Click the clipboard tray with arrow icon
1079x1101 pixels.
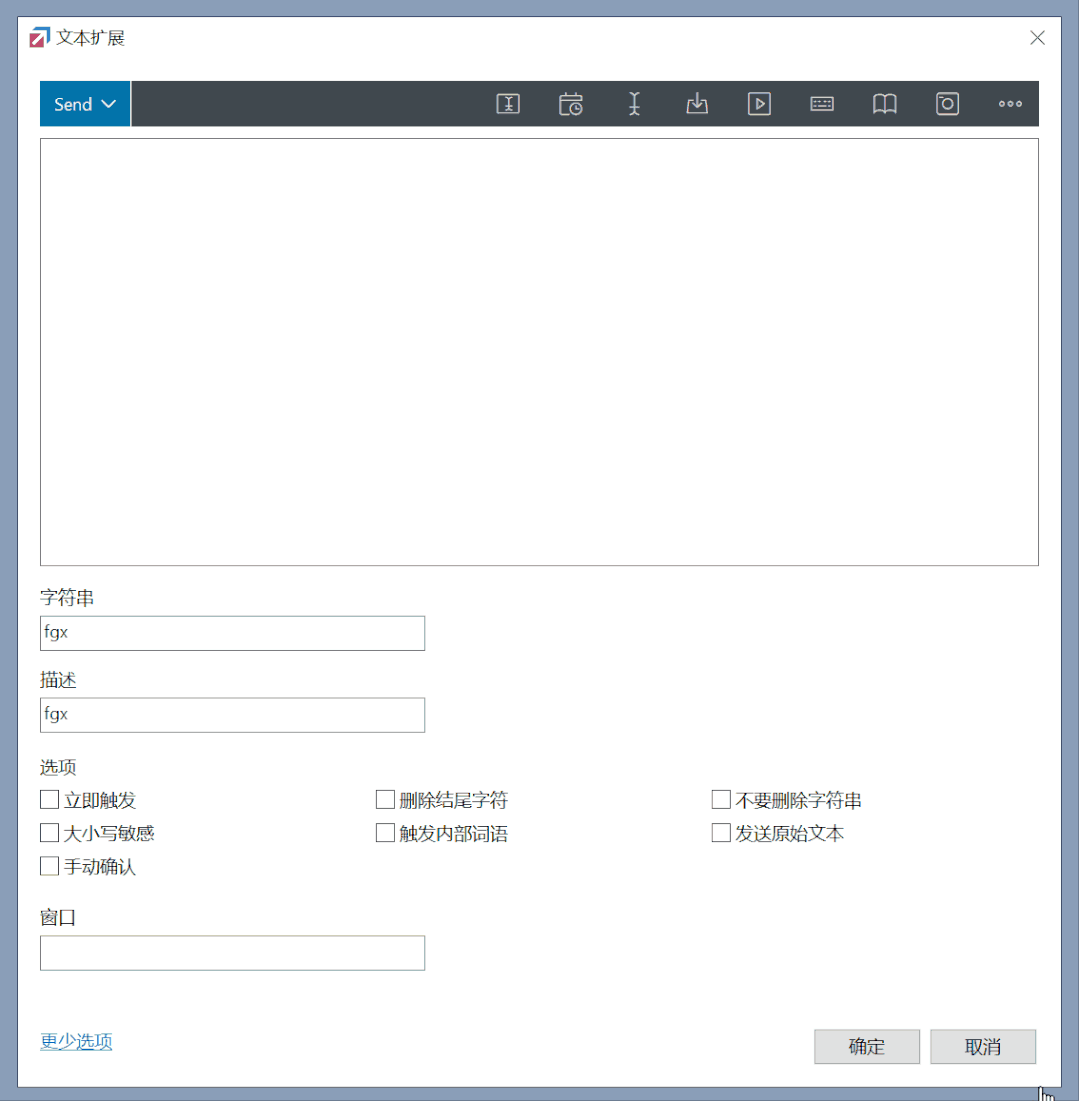pos(696,104)
